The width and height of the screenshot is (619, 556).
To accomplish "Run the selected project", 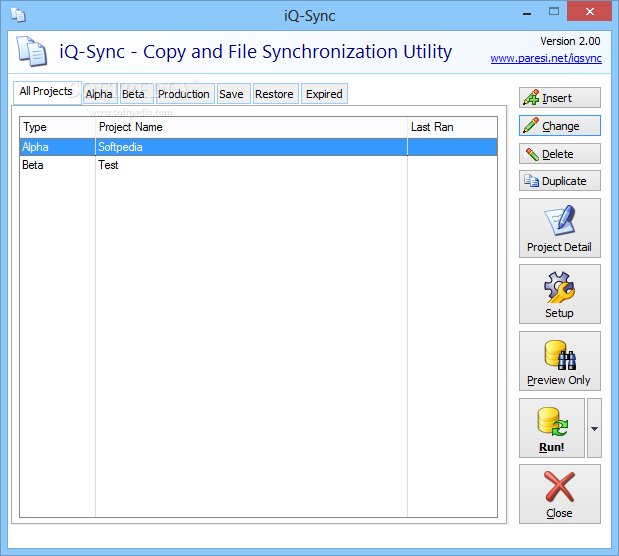I will coord(551,428).
